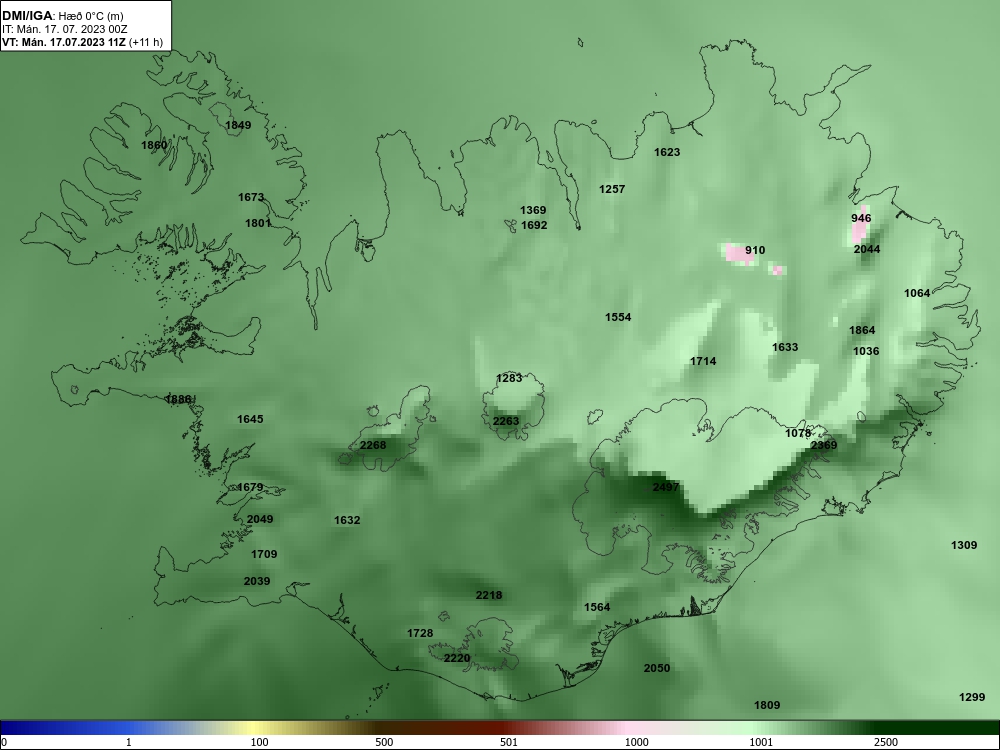Click the 946 value on the pink patch
The width and height of the screenshot is (1000, 750).
coord(861,219)
